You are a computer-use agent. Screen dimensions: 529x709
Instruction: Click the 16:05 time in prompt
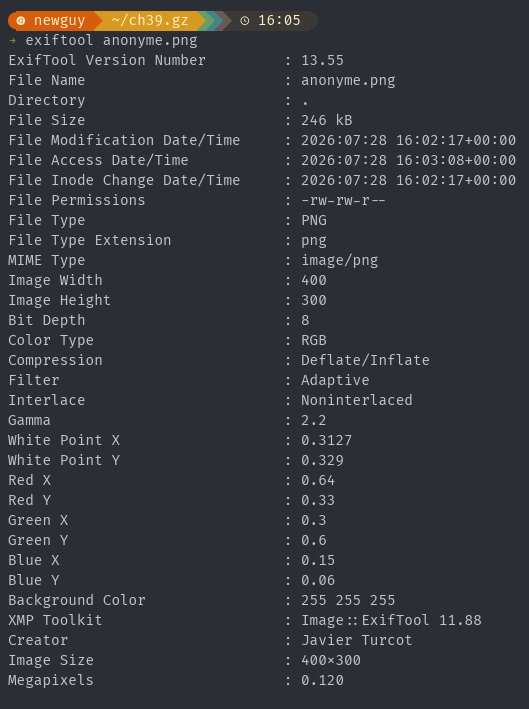click(x=279, y=21)
